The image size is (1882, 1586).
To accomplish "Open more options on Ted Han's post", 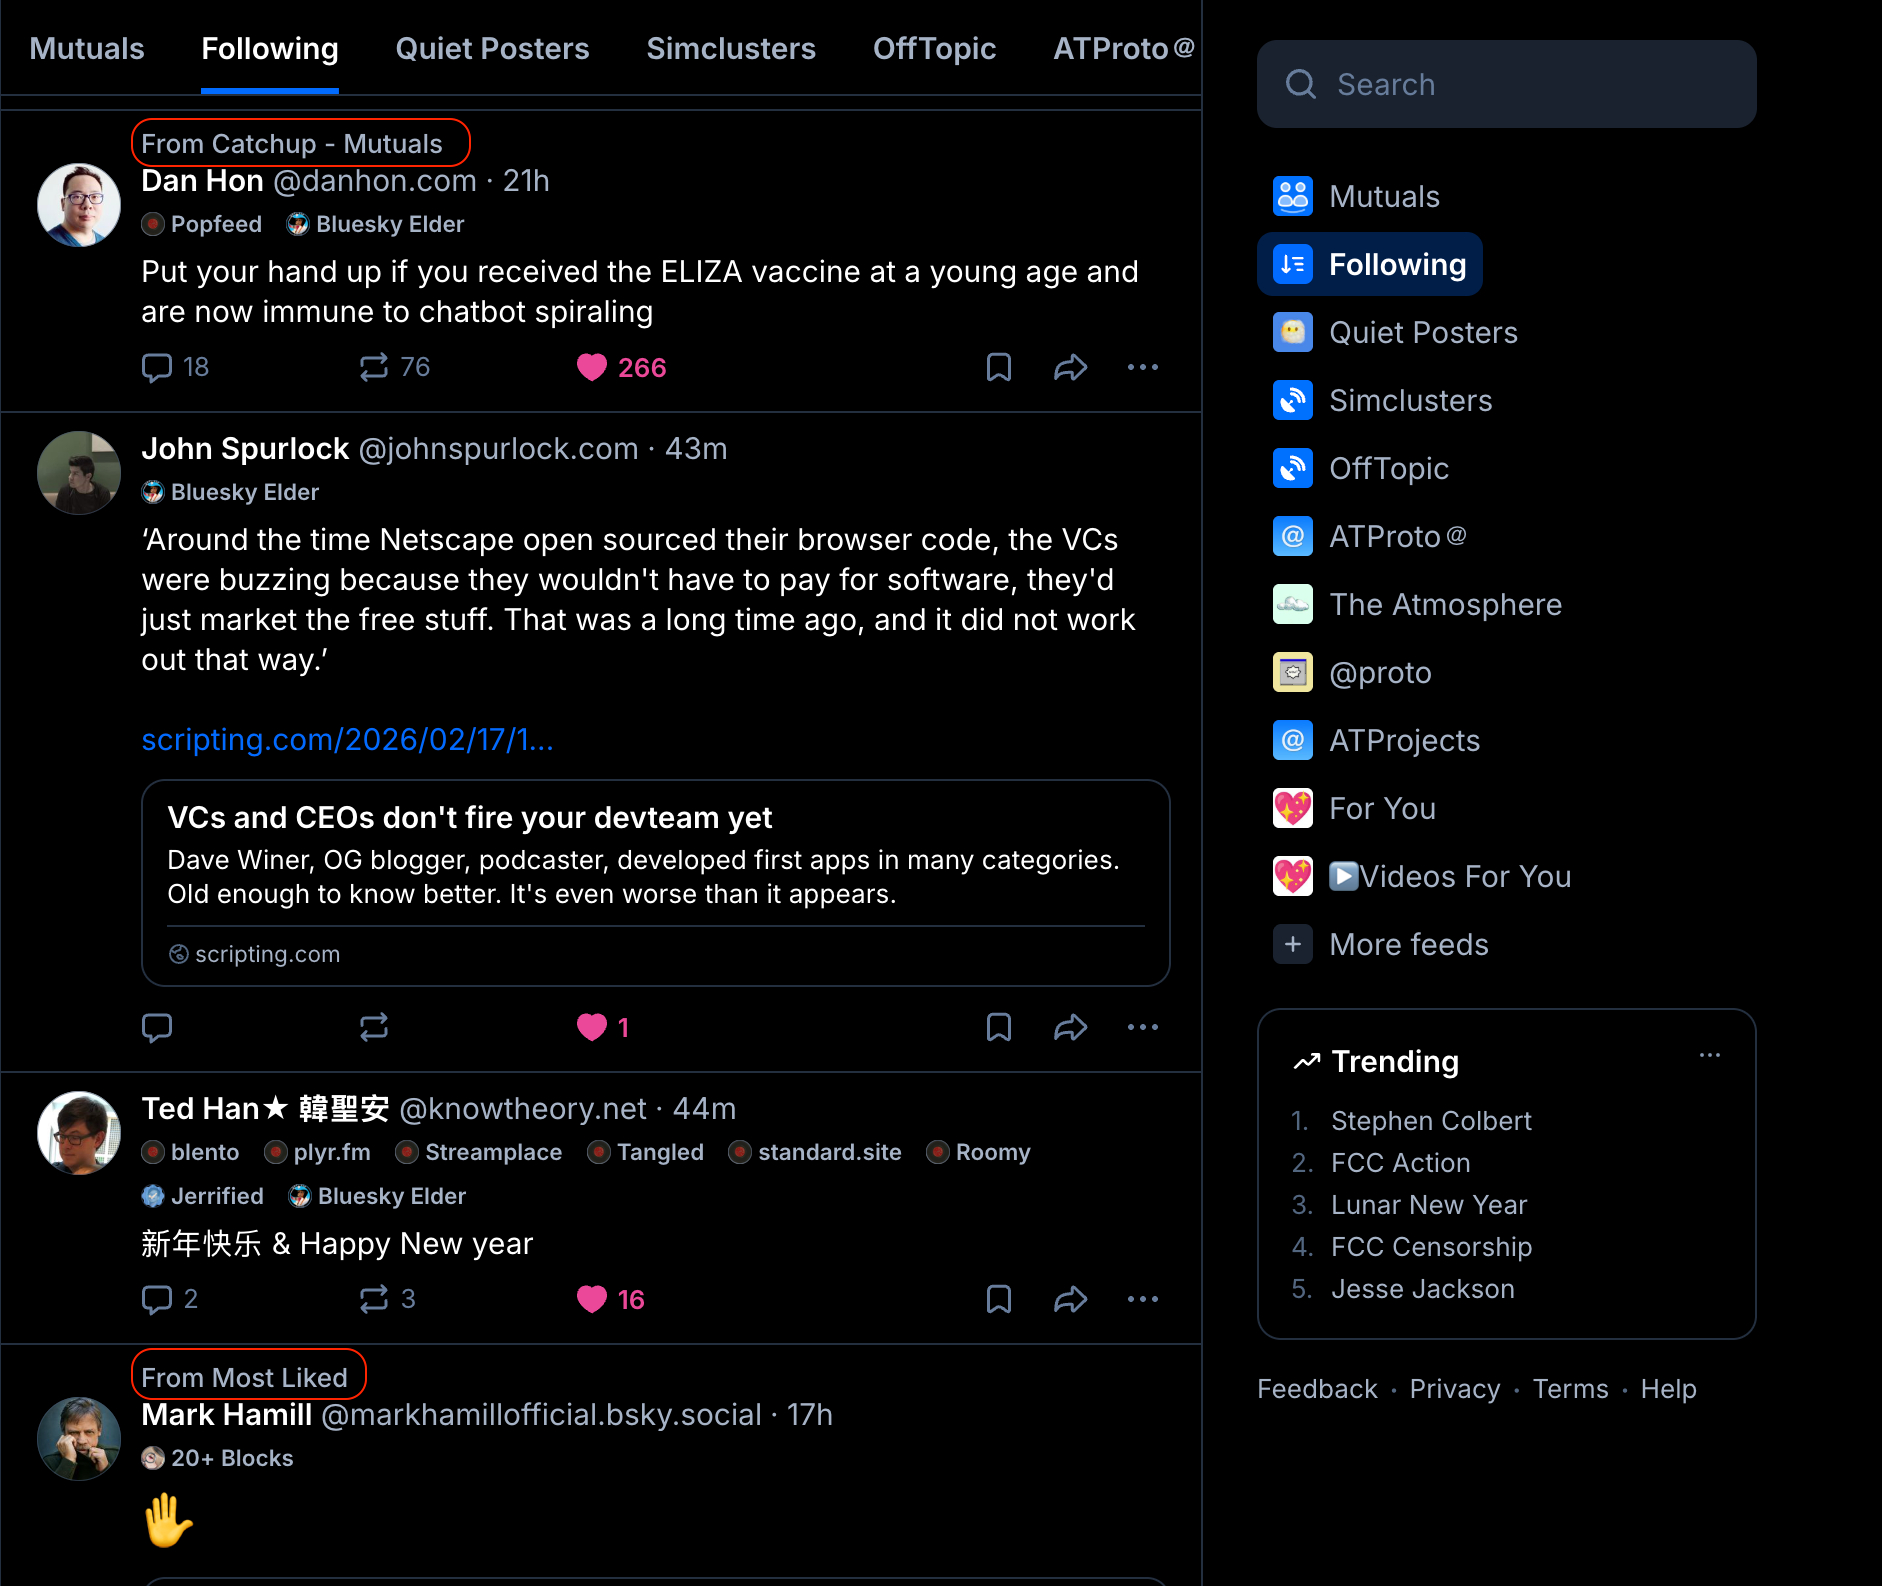I will [1142, 1299].
